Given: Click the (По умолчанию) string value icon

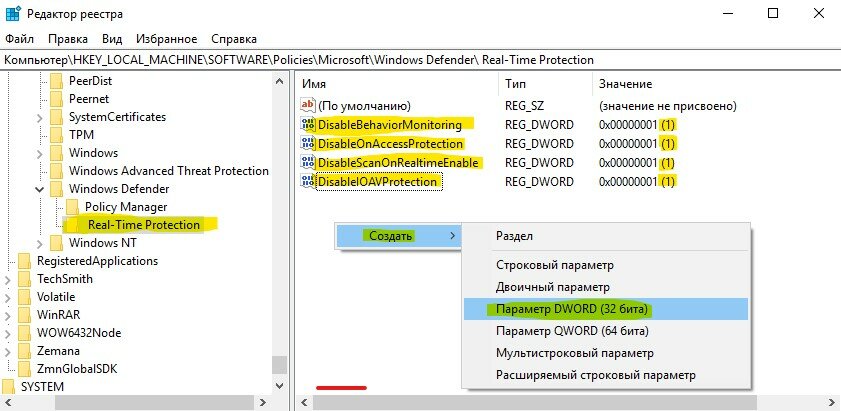Looking at the screenshot, I should 308,106.
